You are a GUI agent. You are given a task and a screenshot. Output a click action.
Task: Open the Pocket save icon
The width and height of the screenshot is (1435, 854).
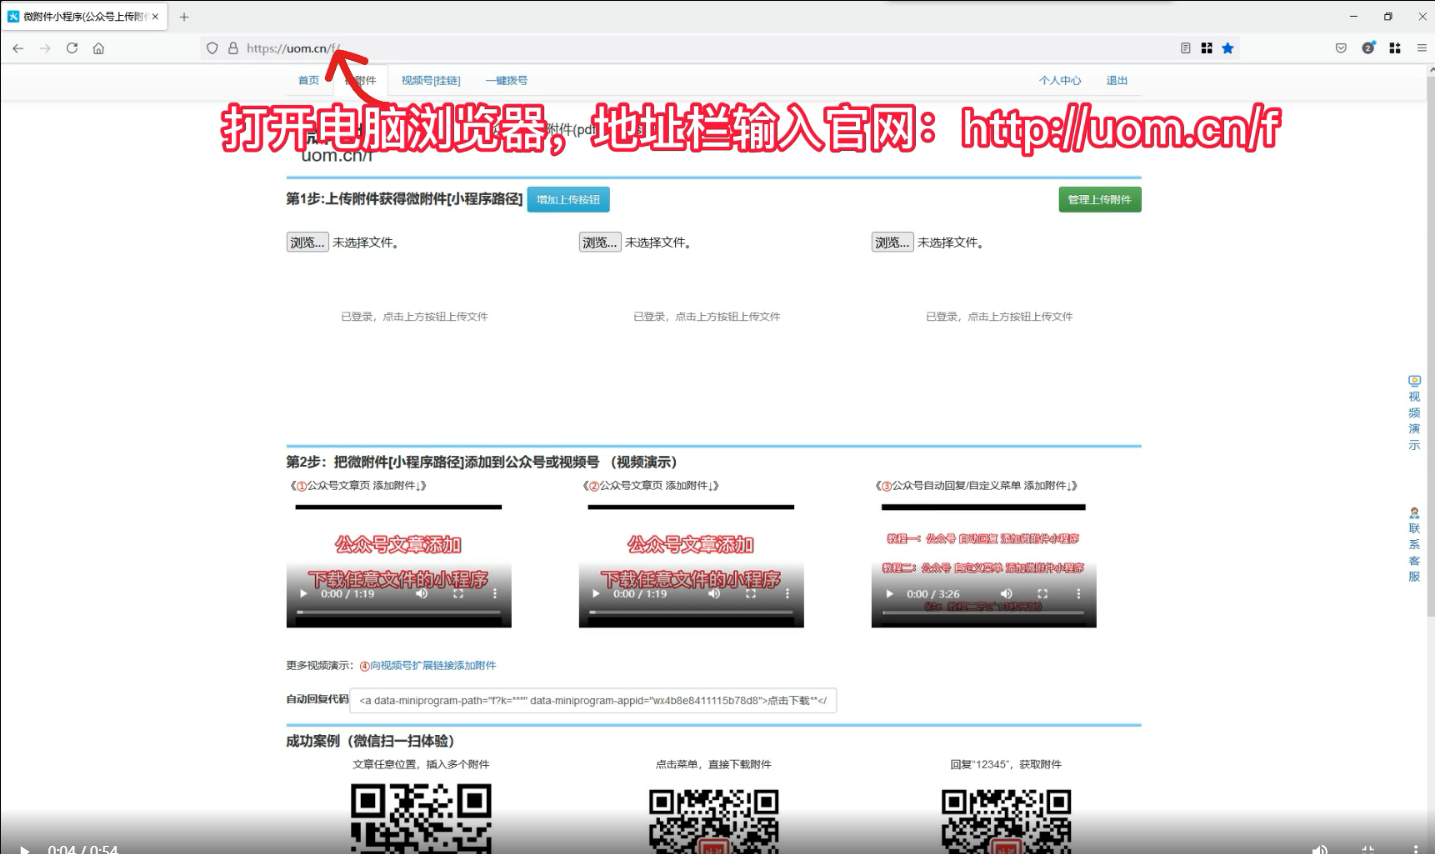pos(1341,48)
